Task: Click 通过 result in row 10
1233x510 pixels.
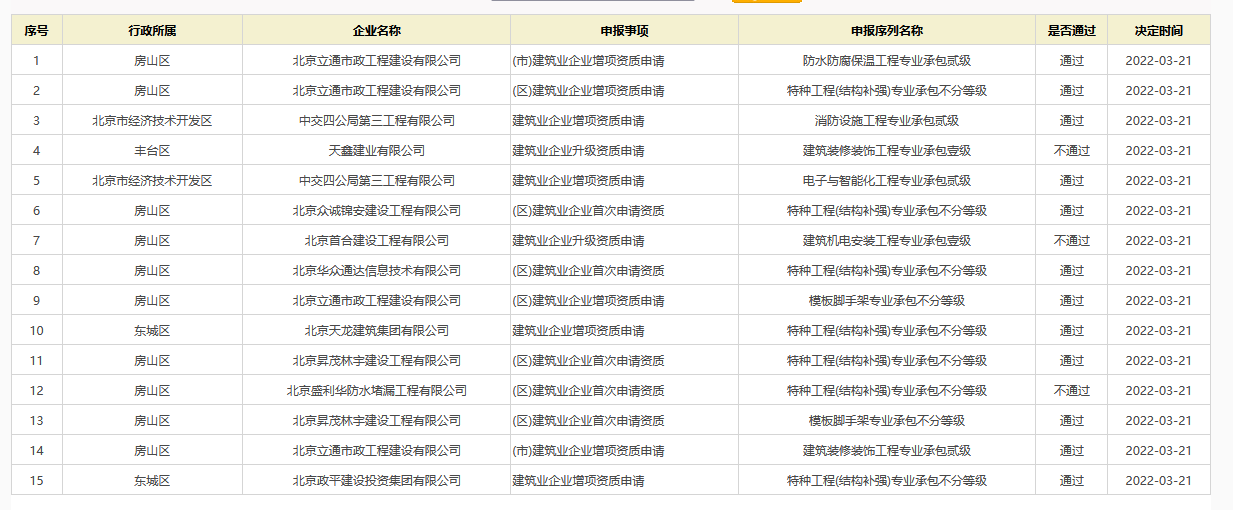Action: [1072, 331]
